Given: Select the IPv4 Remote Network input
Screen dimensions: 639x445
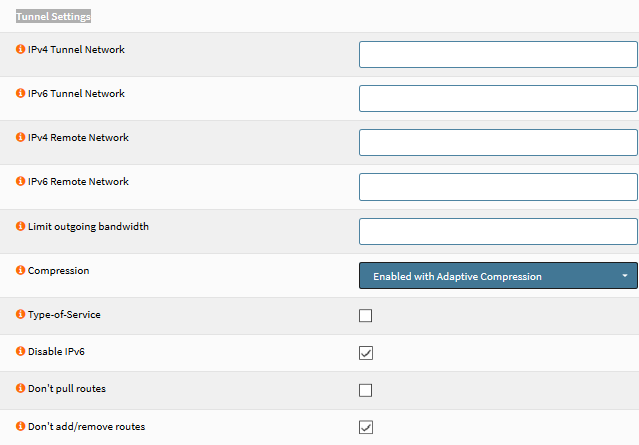Looking at the screenshot, I should [497, 142].
